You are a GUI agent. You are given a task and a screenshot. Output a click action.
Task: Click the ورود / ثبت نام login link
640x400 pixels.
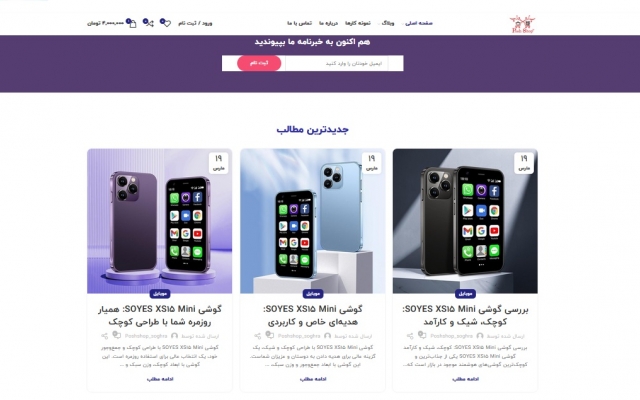coord(195,23)
